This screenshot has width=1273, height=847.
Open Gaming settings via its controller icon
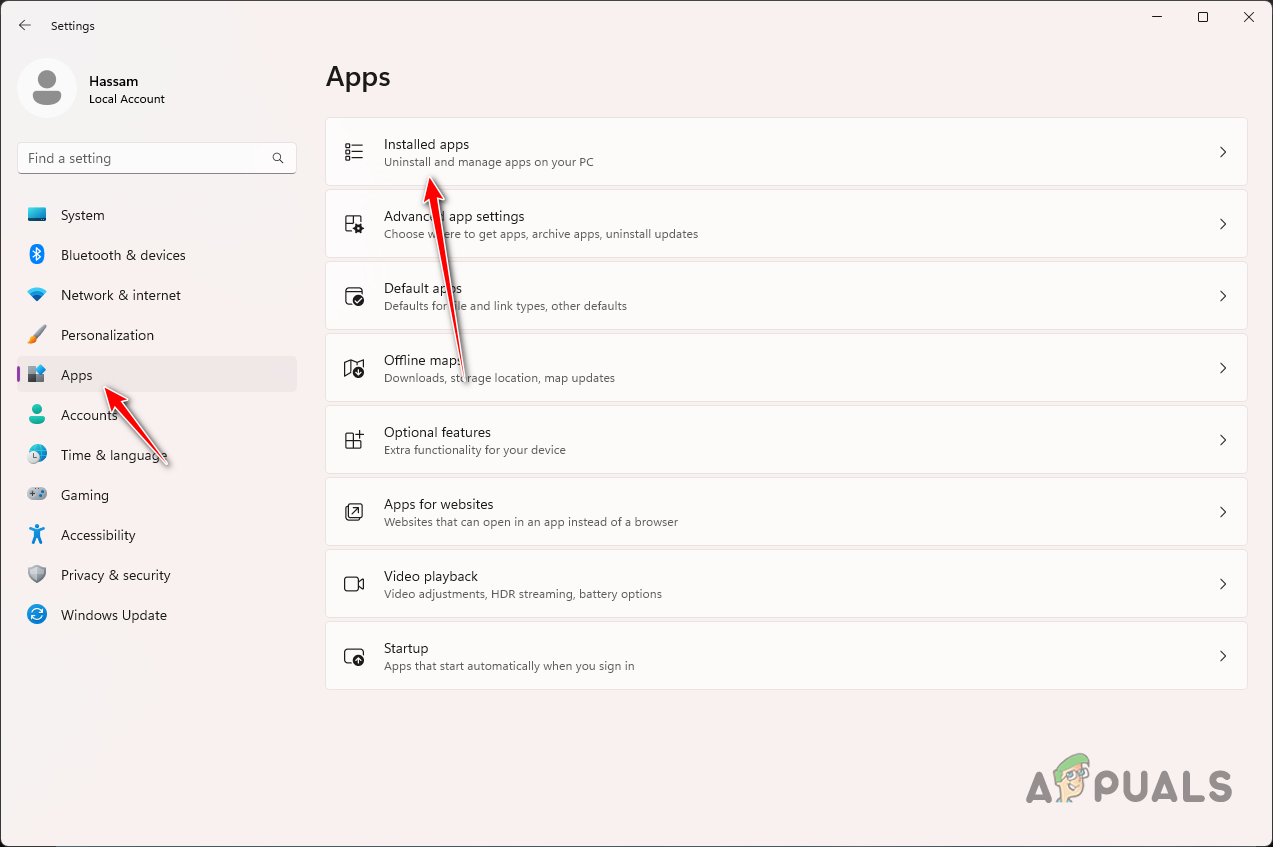[36, 495]
